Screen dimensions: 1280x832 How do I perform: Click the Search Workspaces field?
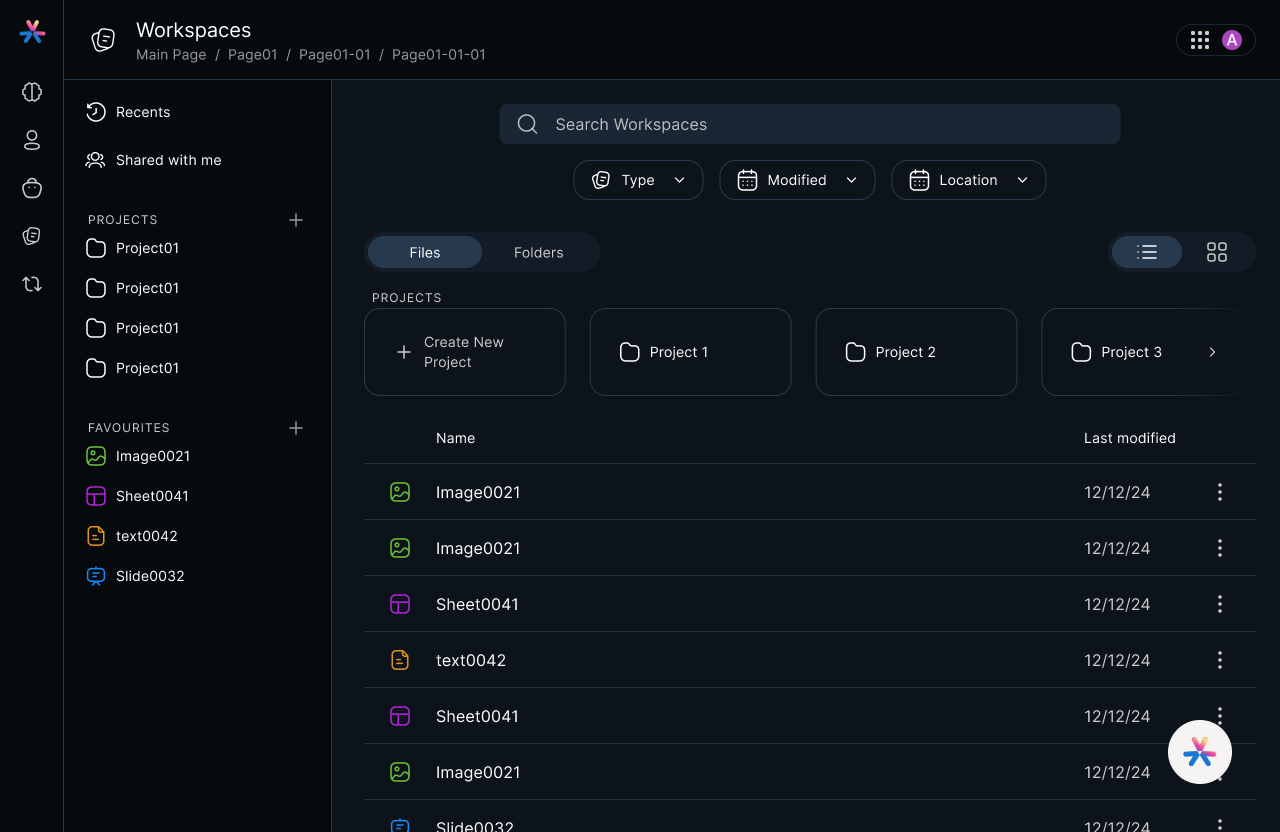pos(809,124)
